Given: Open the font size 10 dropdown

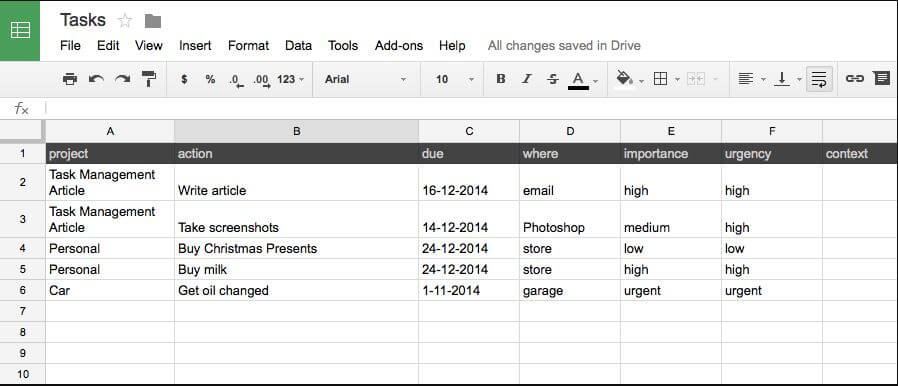Looking at the screenshot, I should [x=455, y=79].
